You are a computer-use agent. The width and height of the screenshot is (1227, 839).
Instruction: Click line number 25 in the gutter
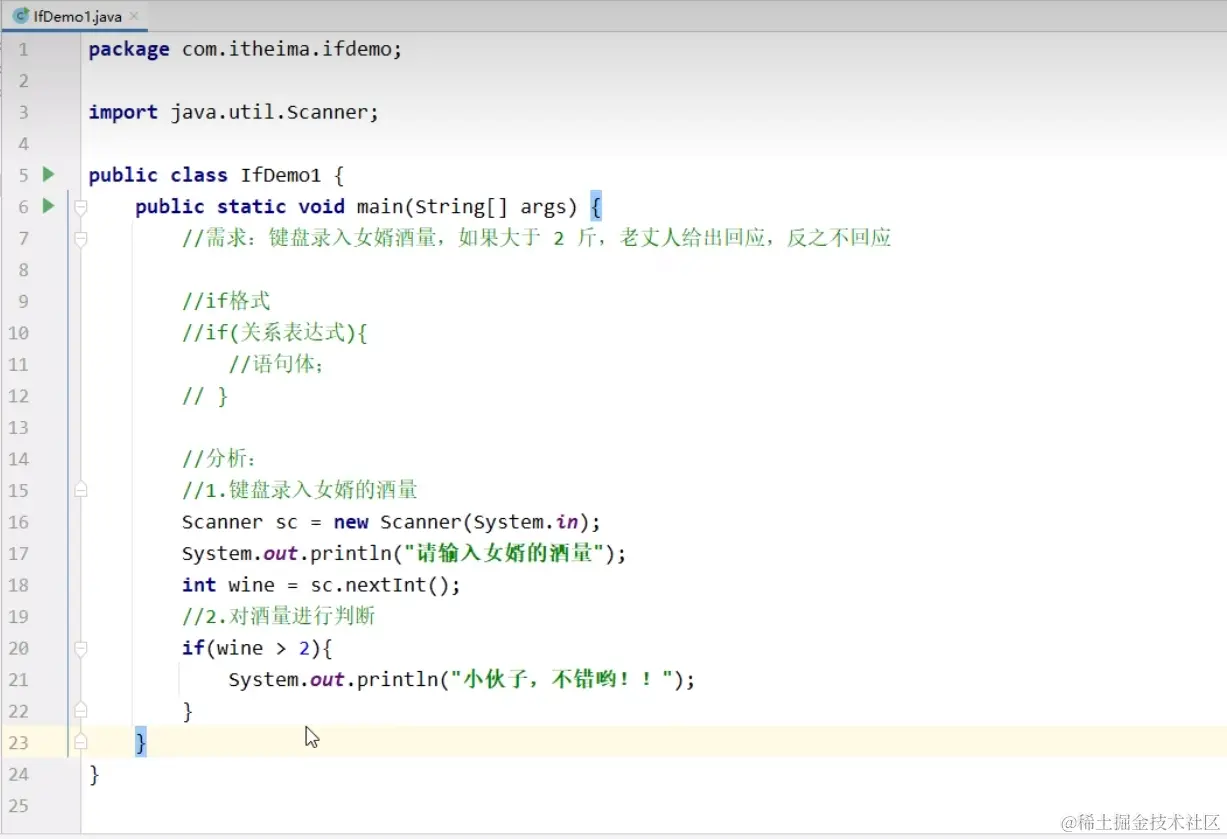(x=18, y=805)
